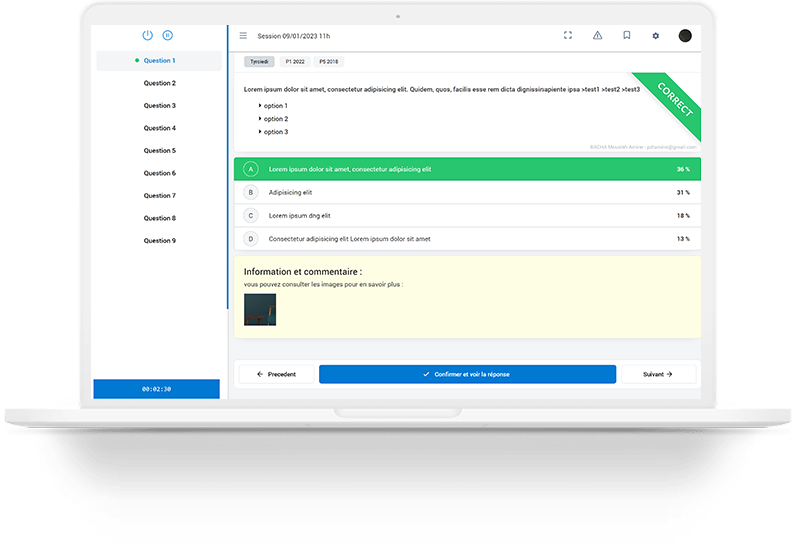Select answer A radio circle
792x544 pixels.
click(250, 169)
